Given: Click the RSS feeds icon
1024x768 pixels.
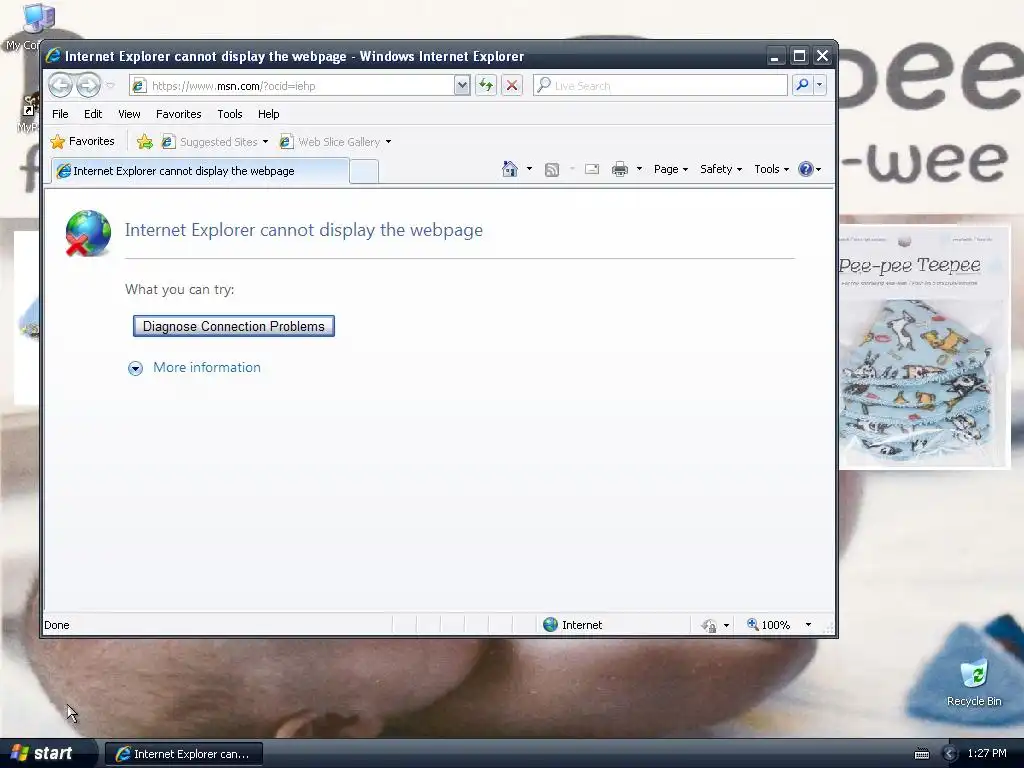Looking at the screenshot, I should 552,170.
